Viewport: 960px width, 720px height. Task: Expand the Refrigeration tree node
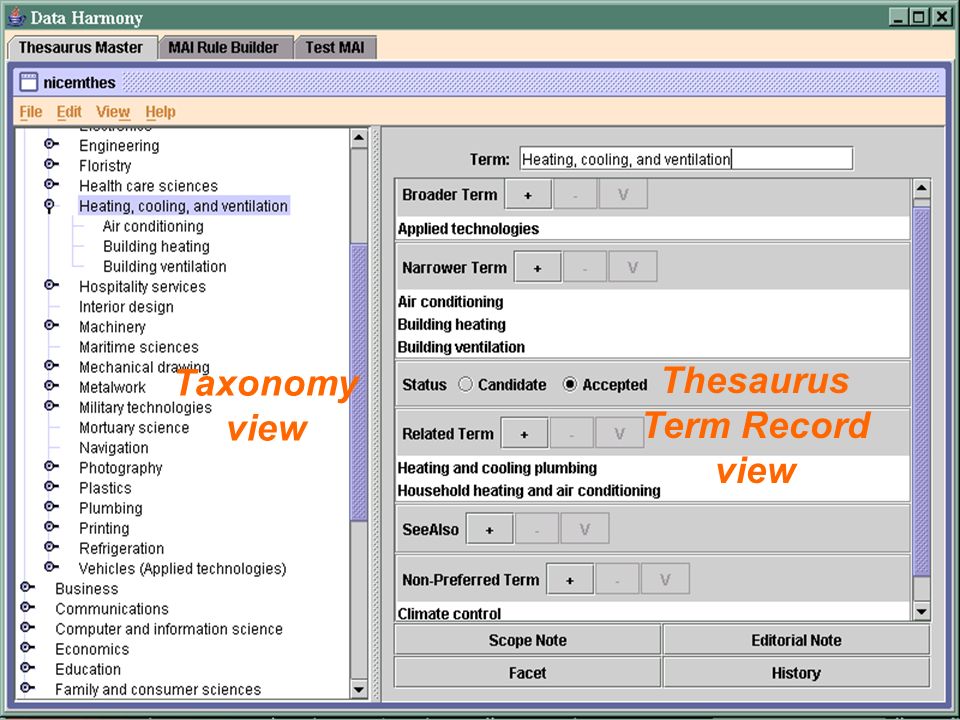51,547
